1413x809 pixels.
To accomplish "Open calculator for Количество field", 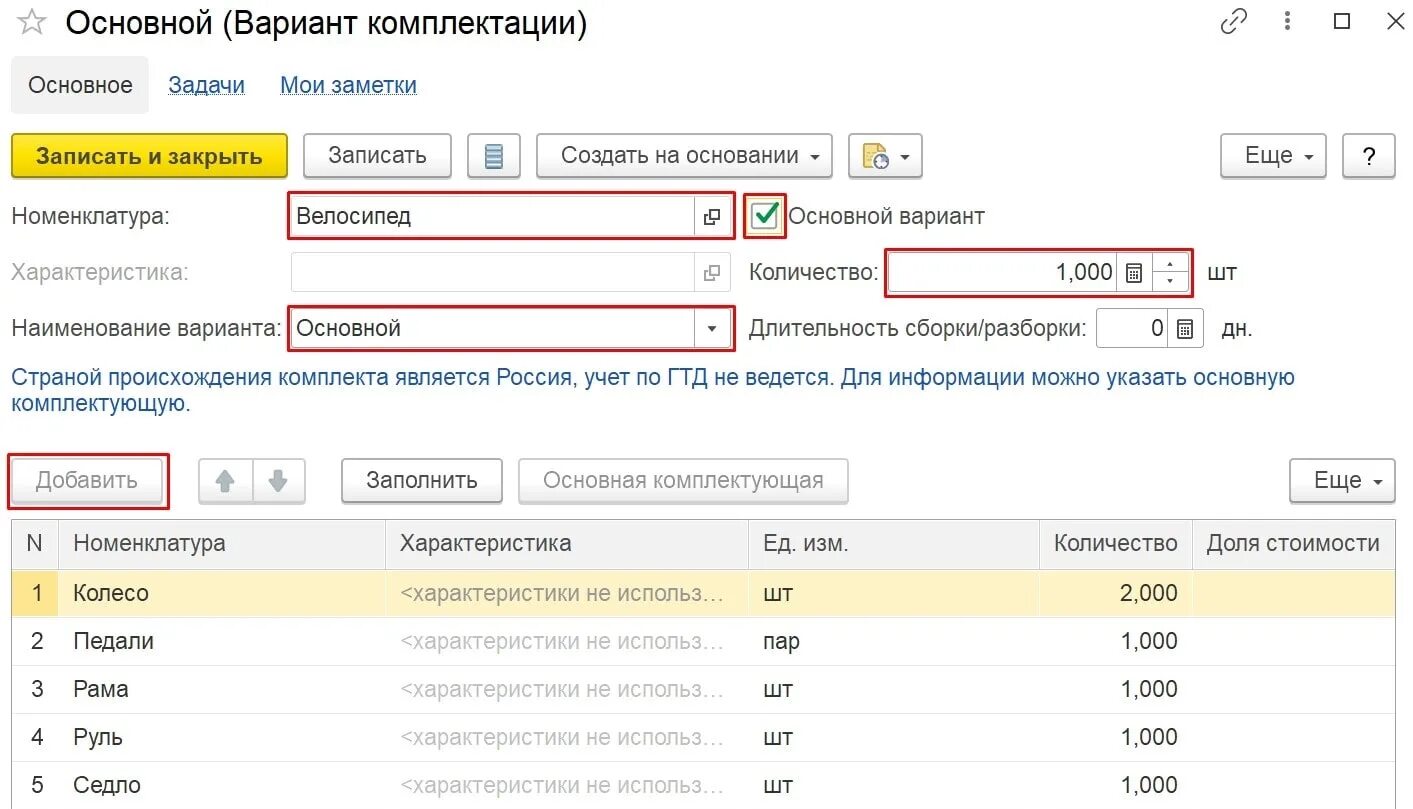I will point(1133,273).
